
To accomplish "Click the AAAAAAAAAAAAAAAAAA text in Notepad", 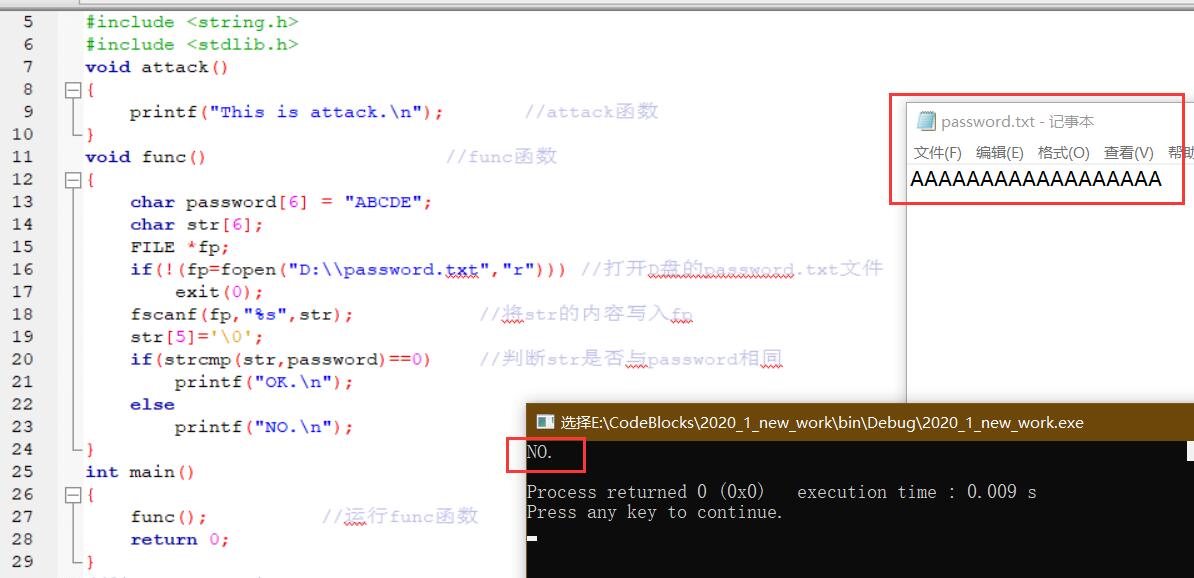I will tap(1036, 180).
